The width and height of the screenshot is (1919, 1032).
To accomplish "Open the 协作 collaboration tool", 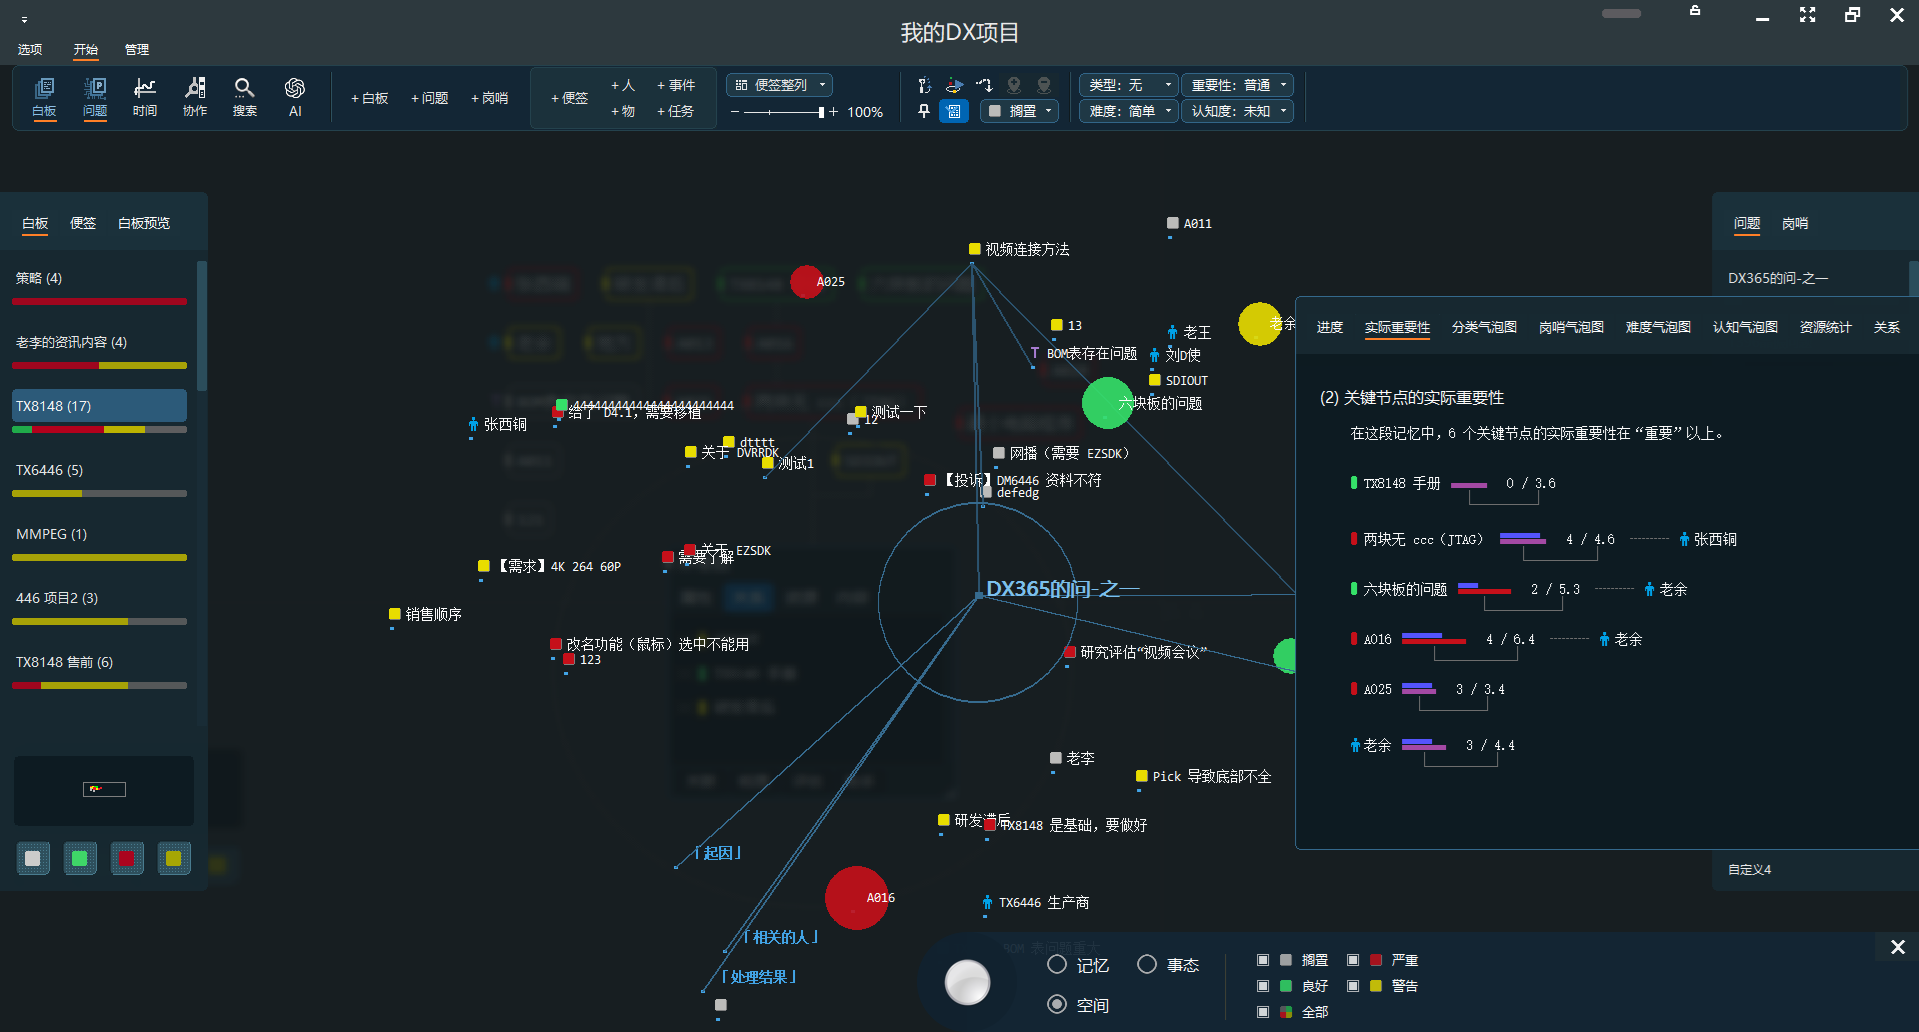I will (x=195, y=97).
